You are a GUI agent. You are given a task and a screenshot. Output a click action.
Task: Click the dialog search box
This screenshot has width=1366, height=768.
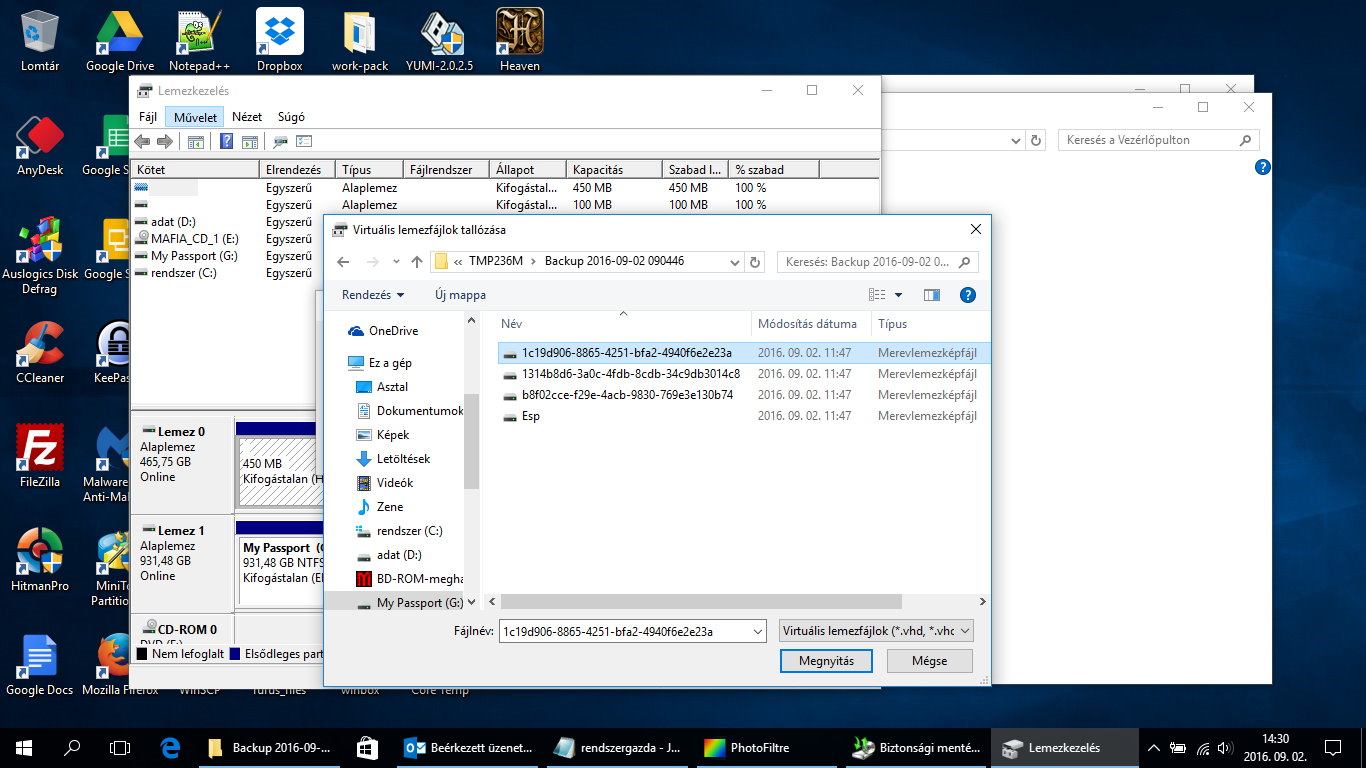click(x=868, y=262)
